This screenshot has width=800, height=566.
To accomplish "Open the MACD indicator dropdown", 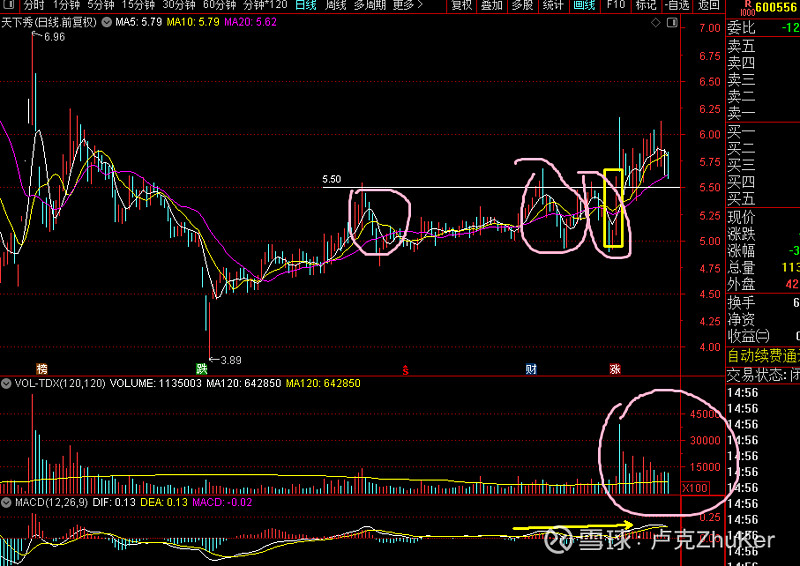I will pos(6,503).
